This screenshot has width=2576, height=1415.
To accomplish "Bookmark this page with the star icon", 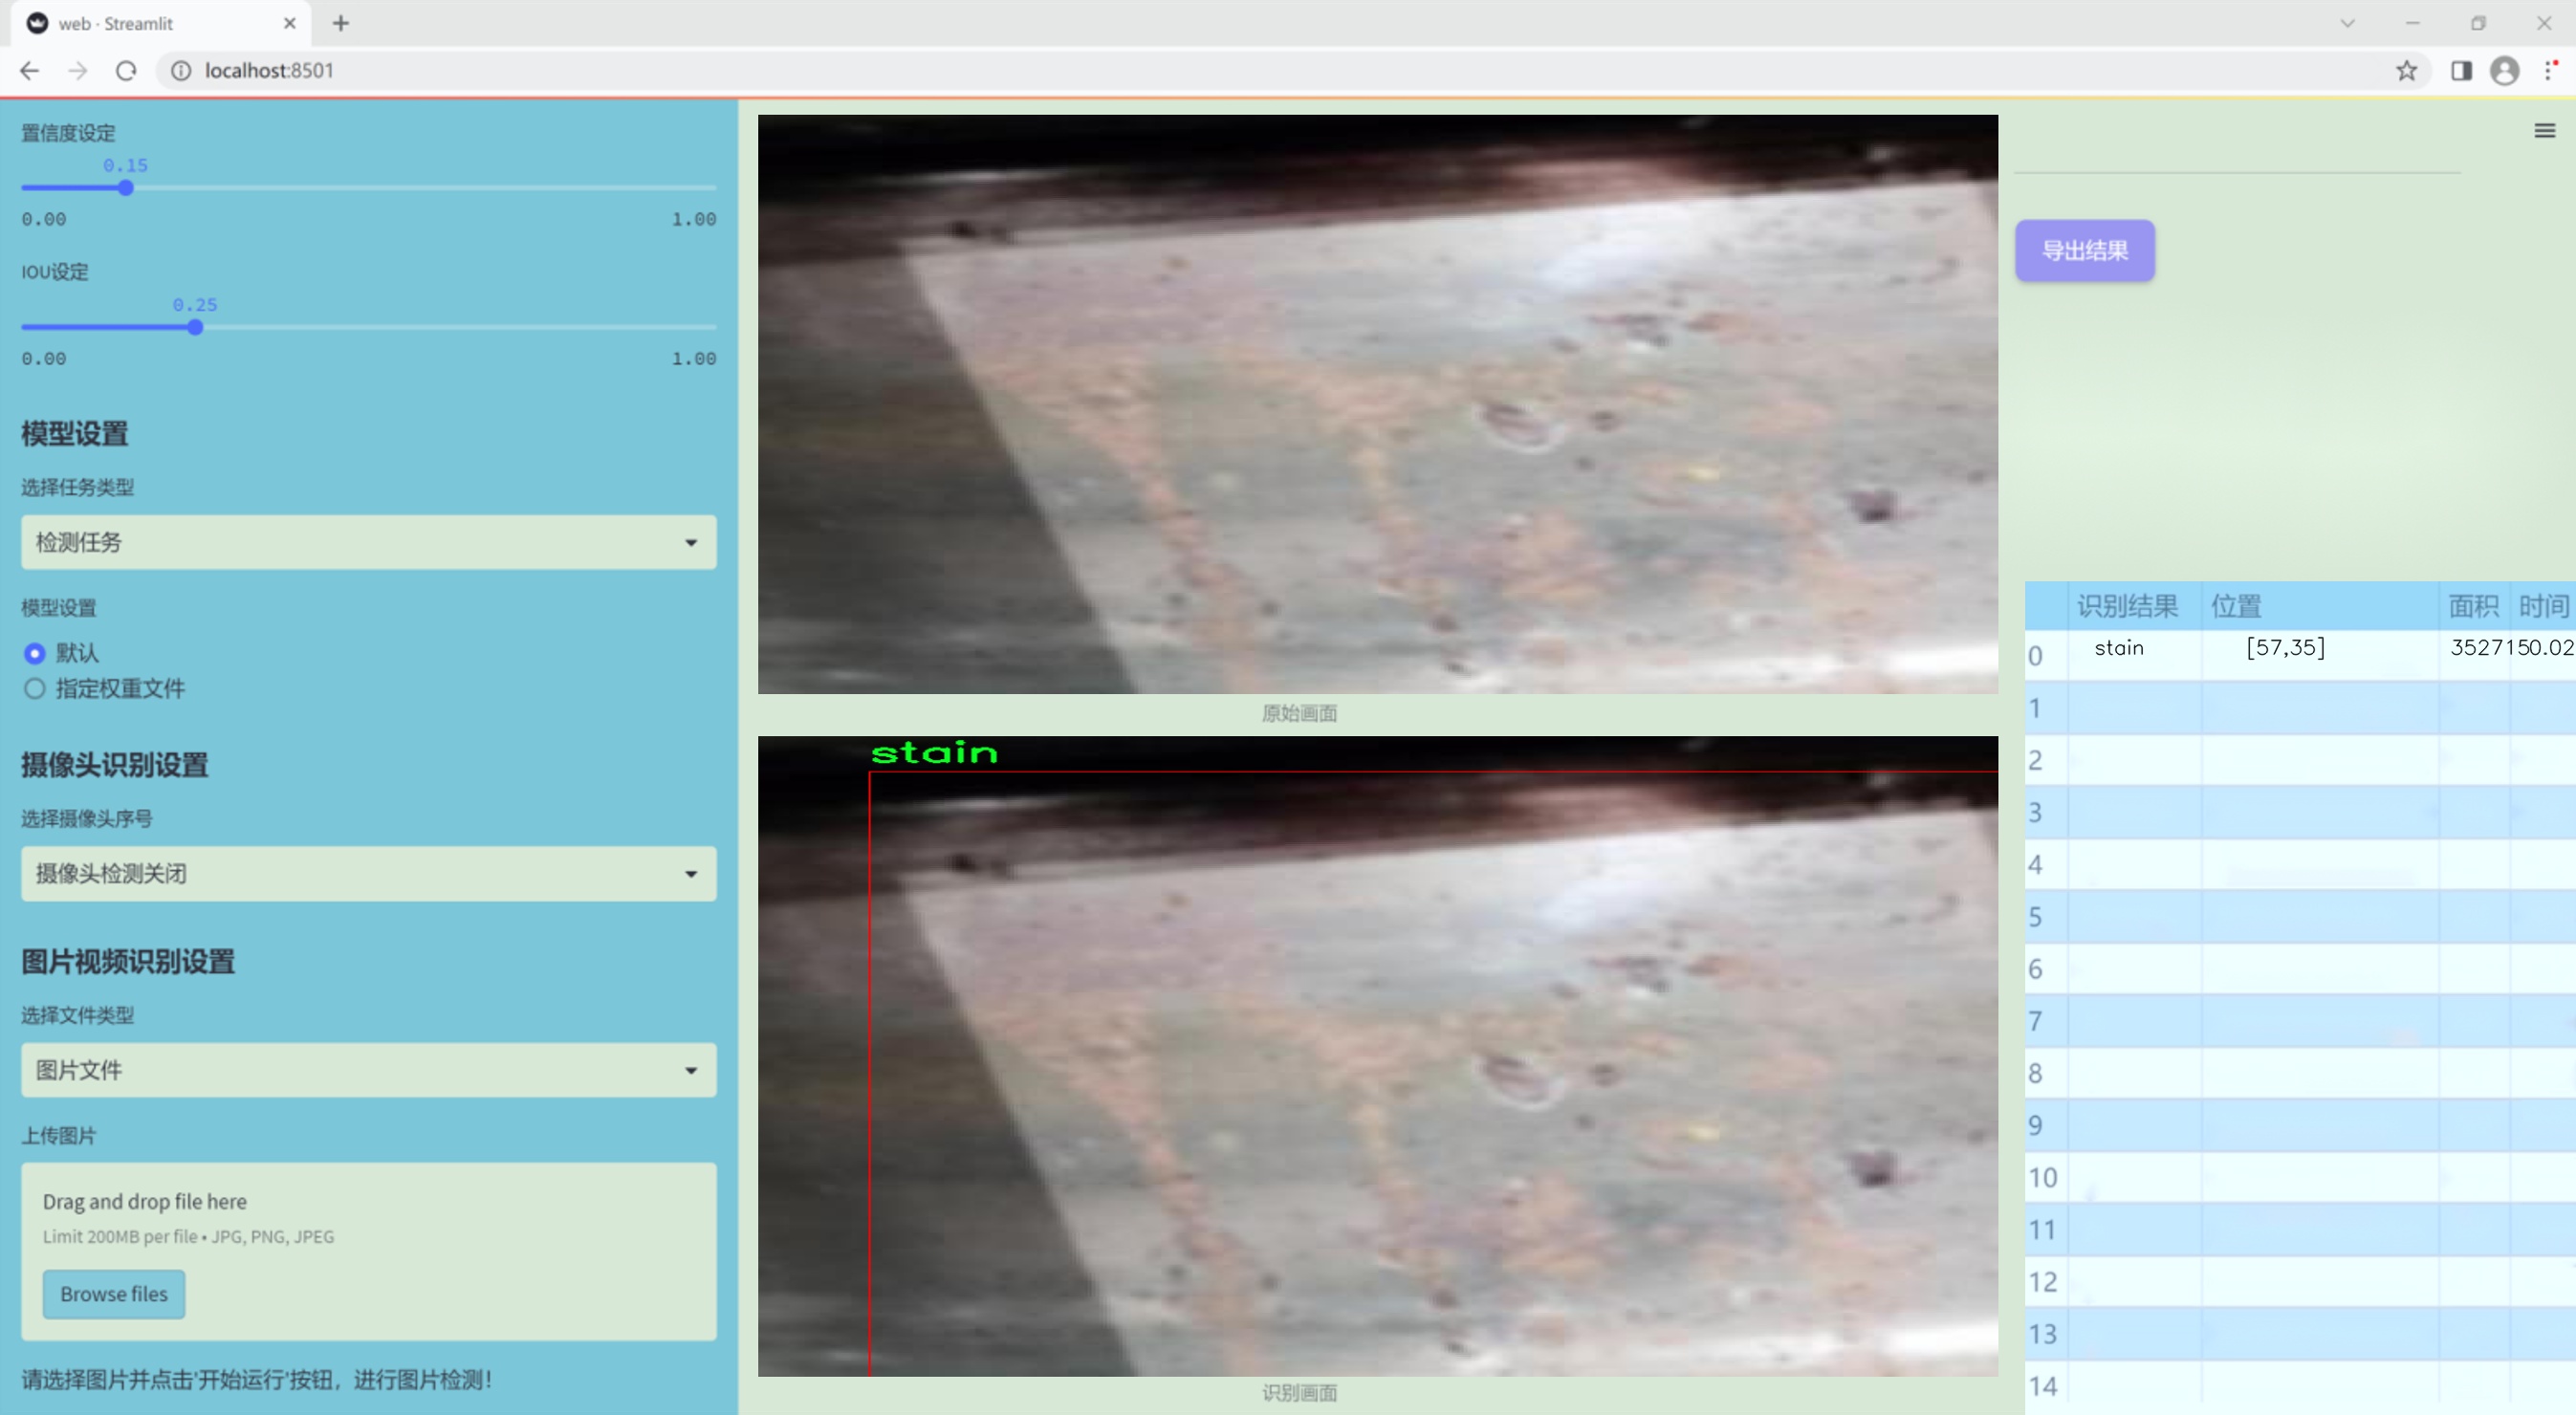I will tap(2406, 71).
